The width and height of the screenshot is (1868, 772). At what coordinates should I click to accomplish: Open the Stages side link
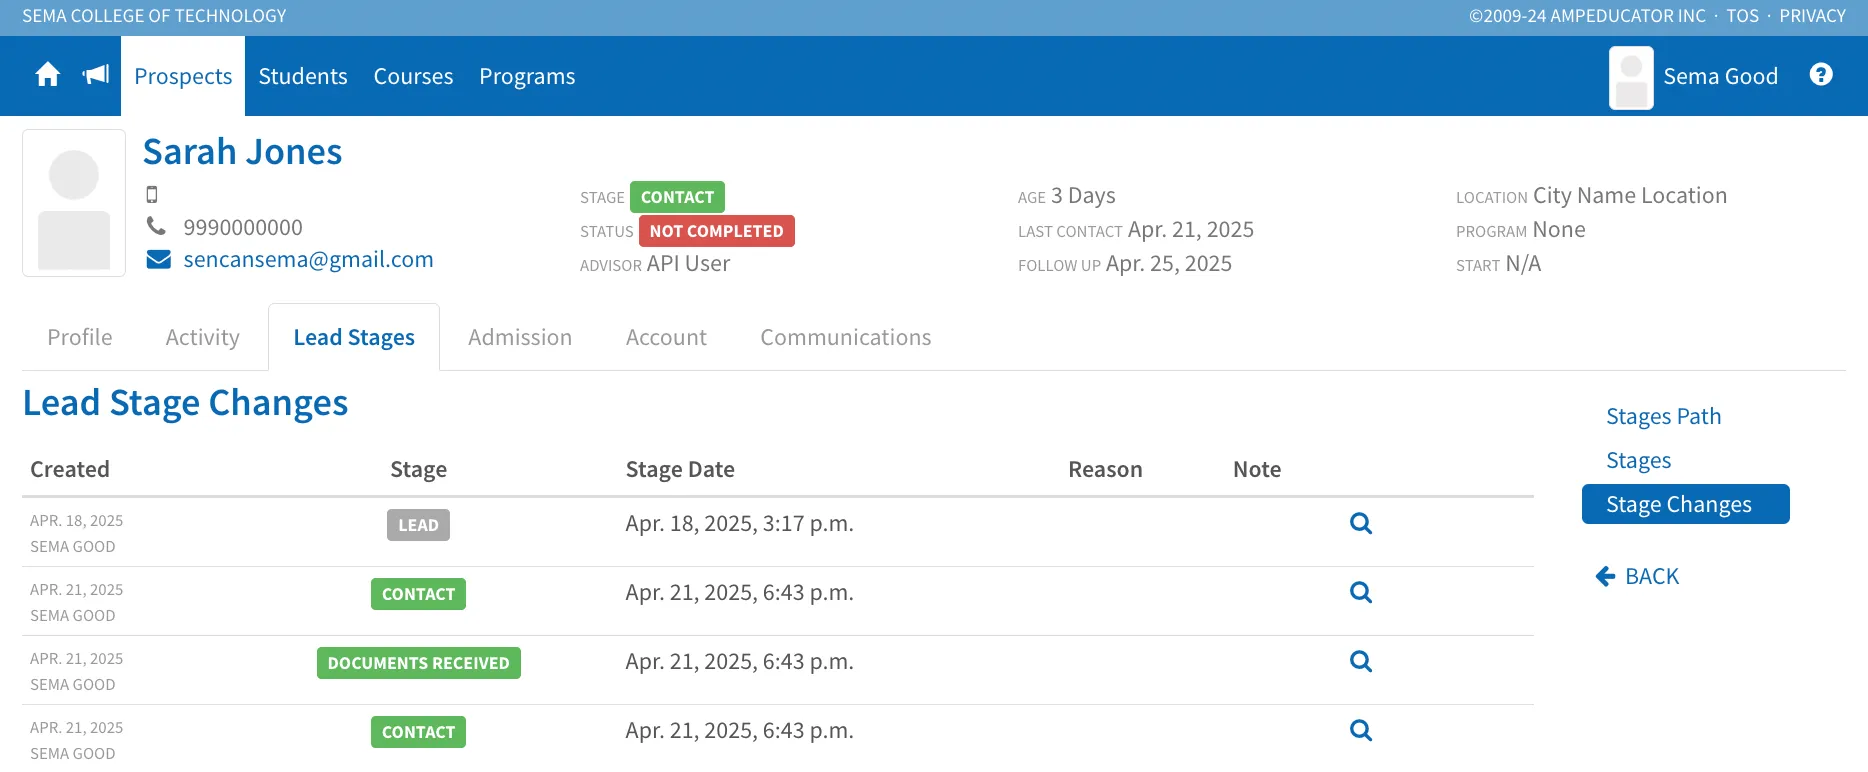[1638, 460]
